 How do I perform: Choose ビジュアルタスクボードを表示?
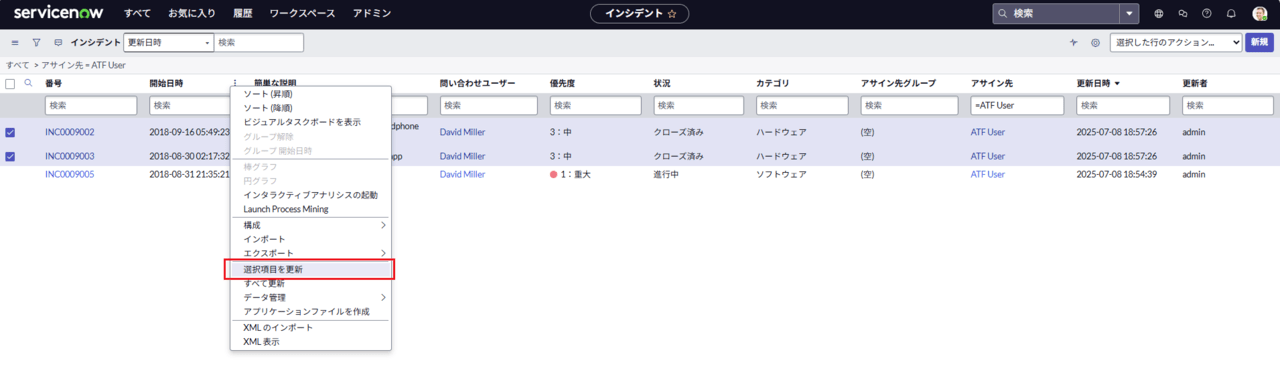(x=311, y=122)
